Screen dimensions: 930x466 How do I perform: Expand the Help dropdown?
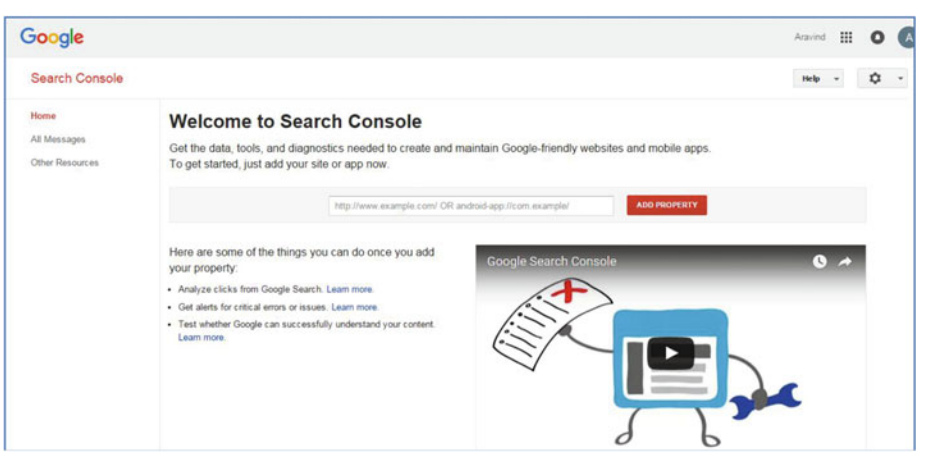[818, 78]
